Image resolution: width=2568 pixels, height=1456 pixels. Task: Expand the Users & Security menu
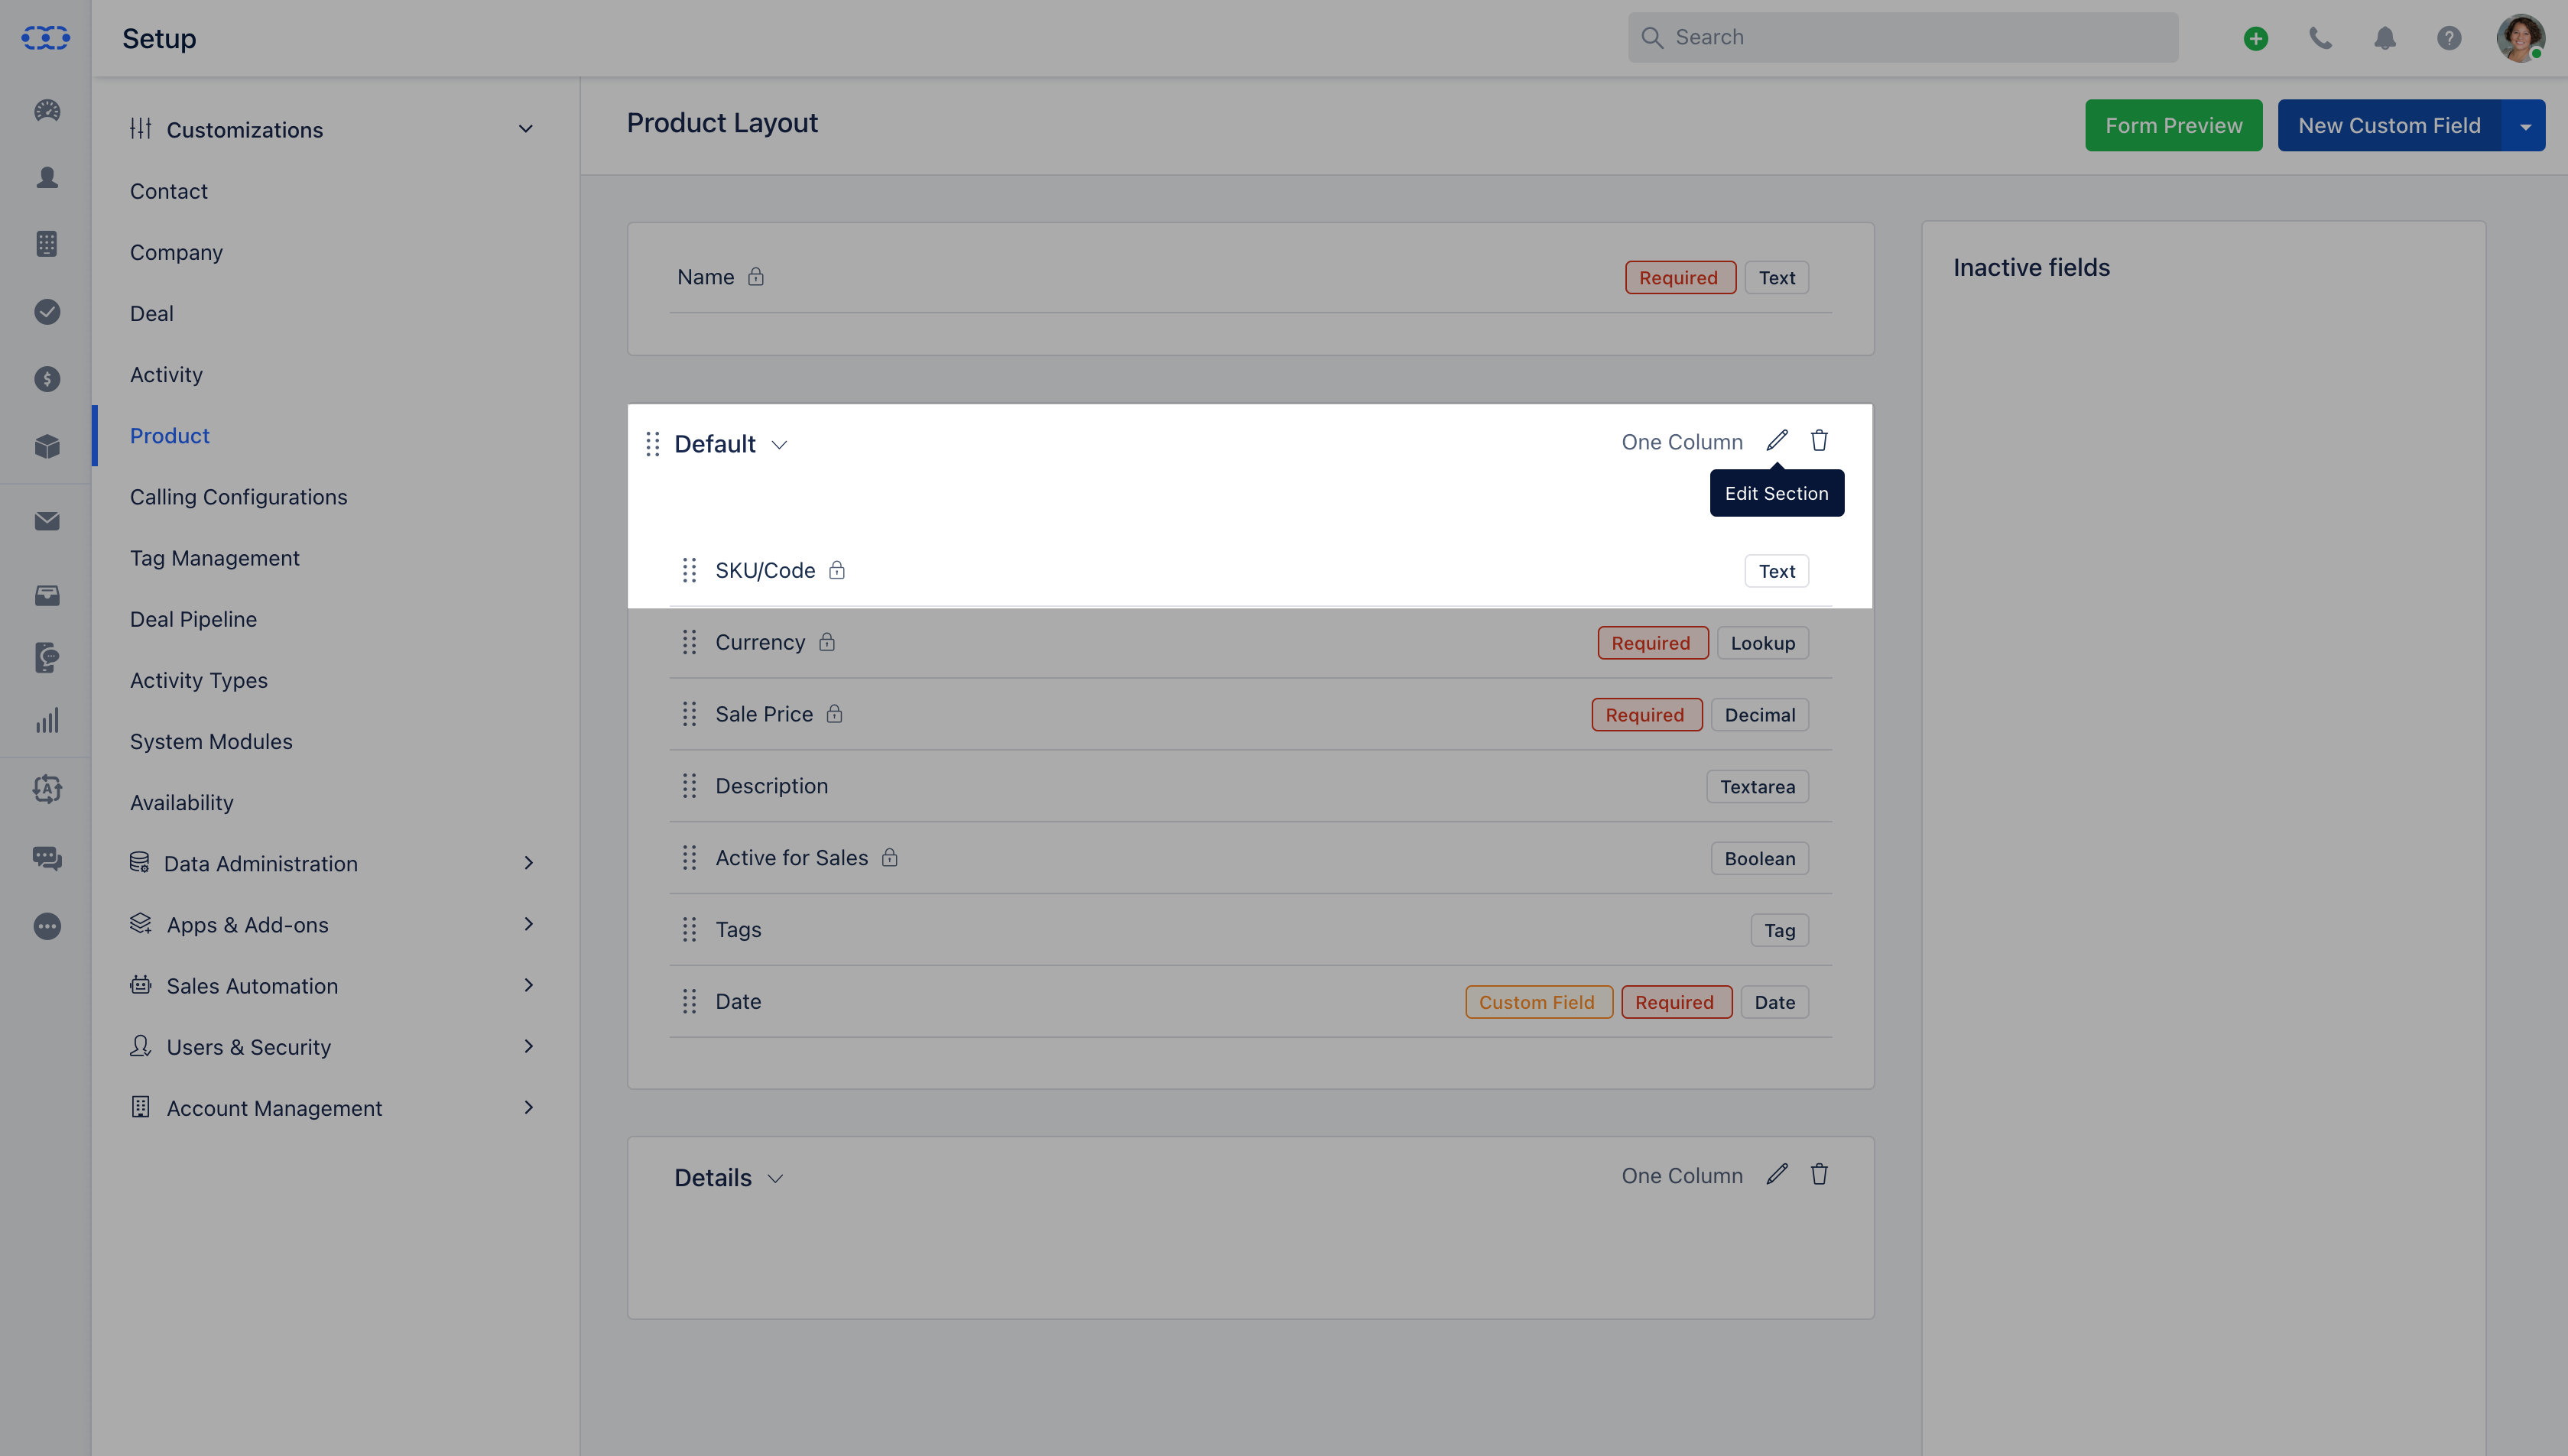click(x=332, y=1047)
